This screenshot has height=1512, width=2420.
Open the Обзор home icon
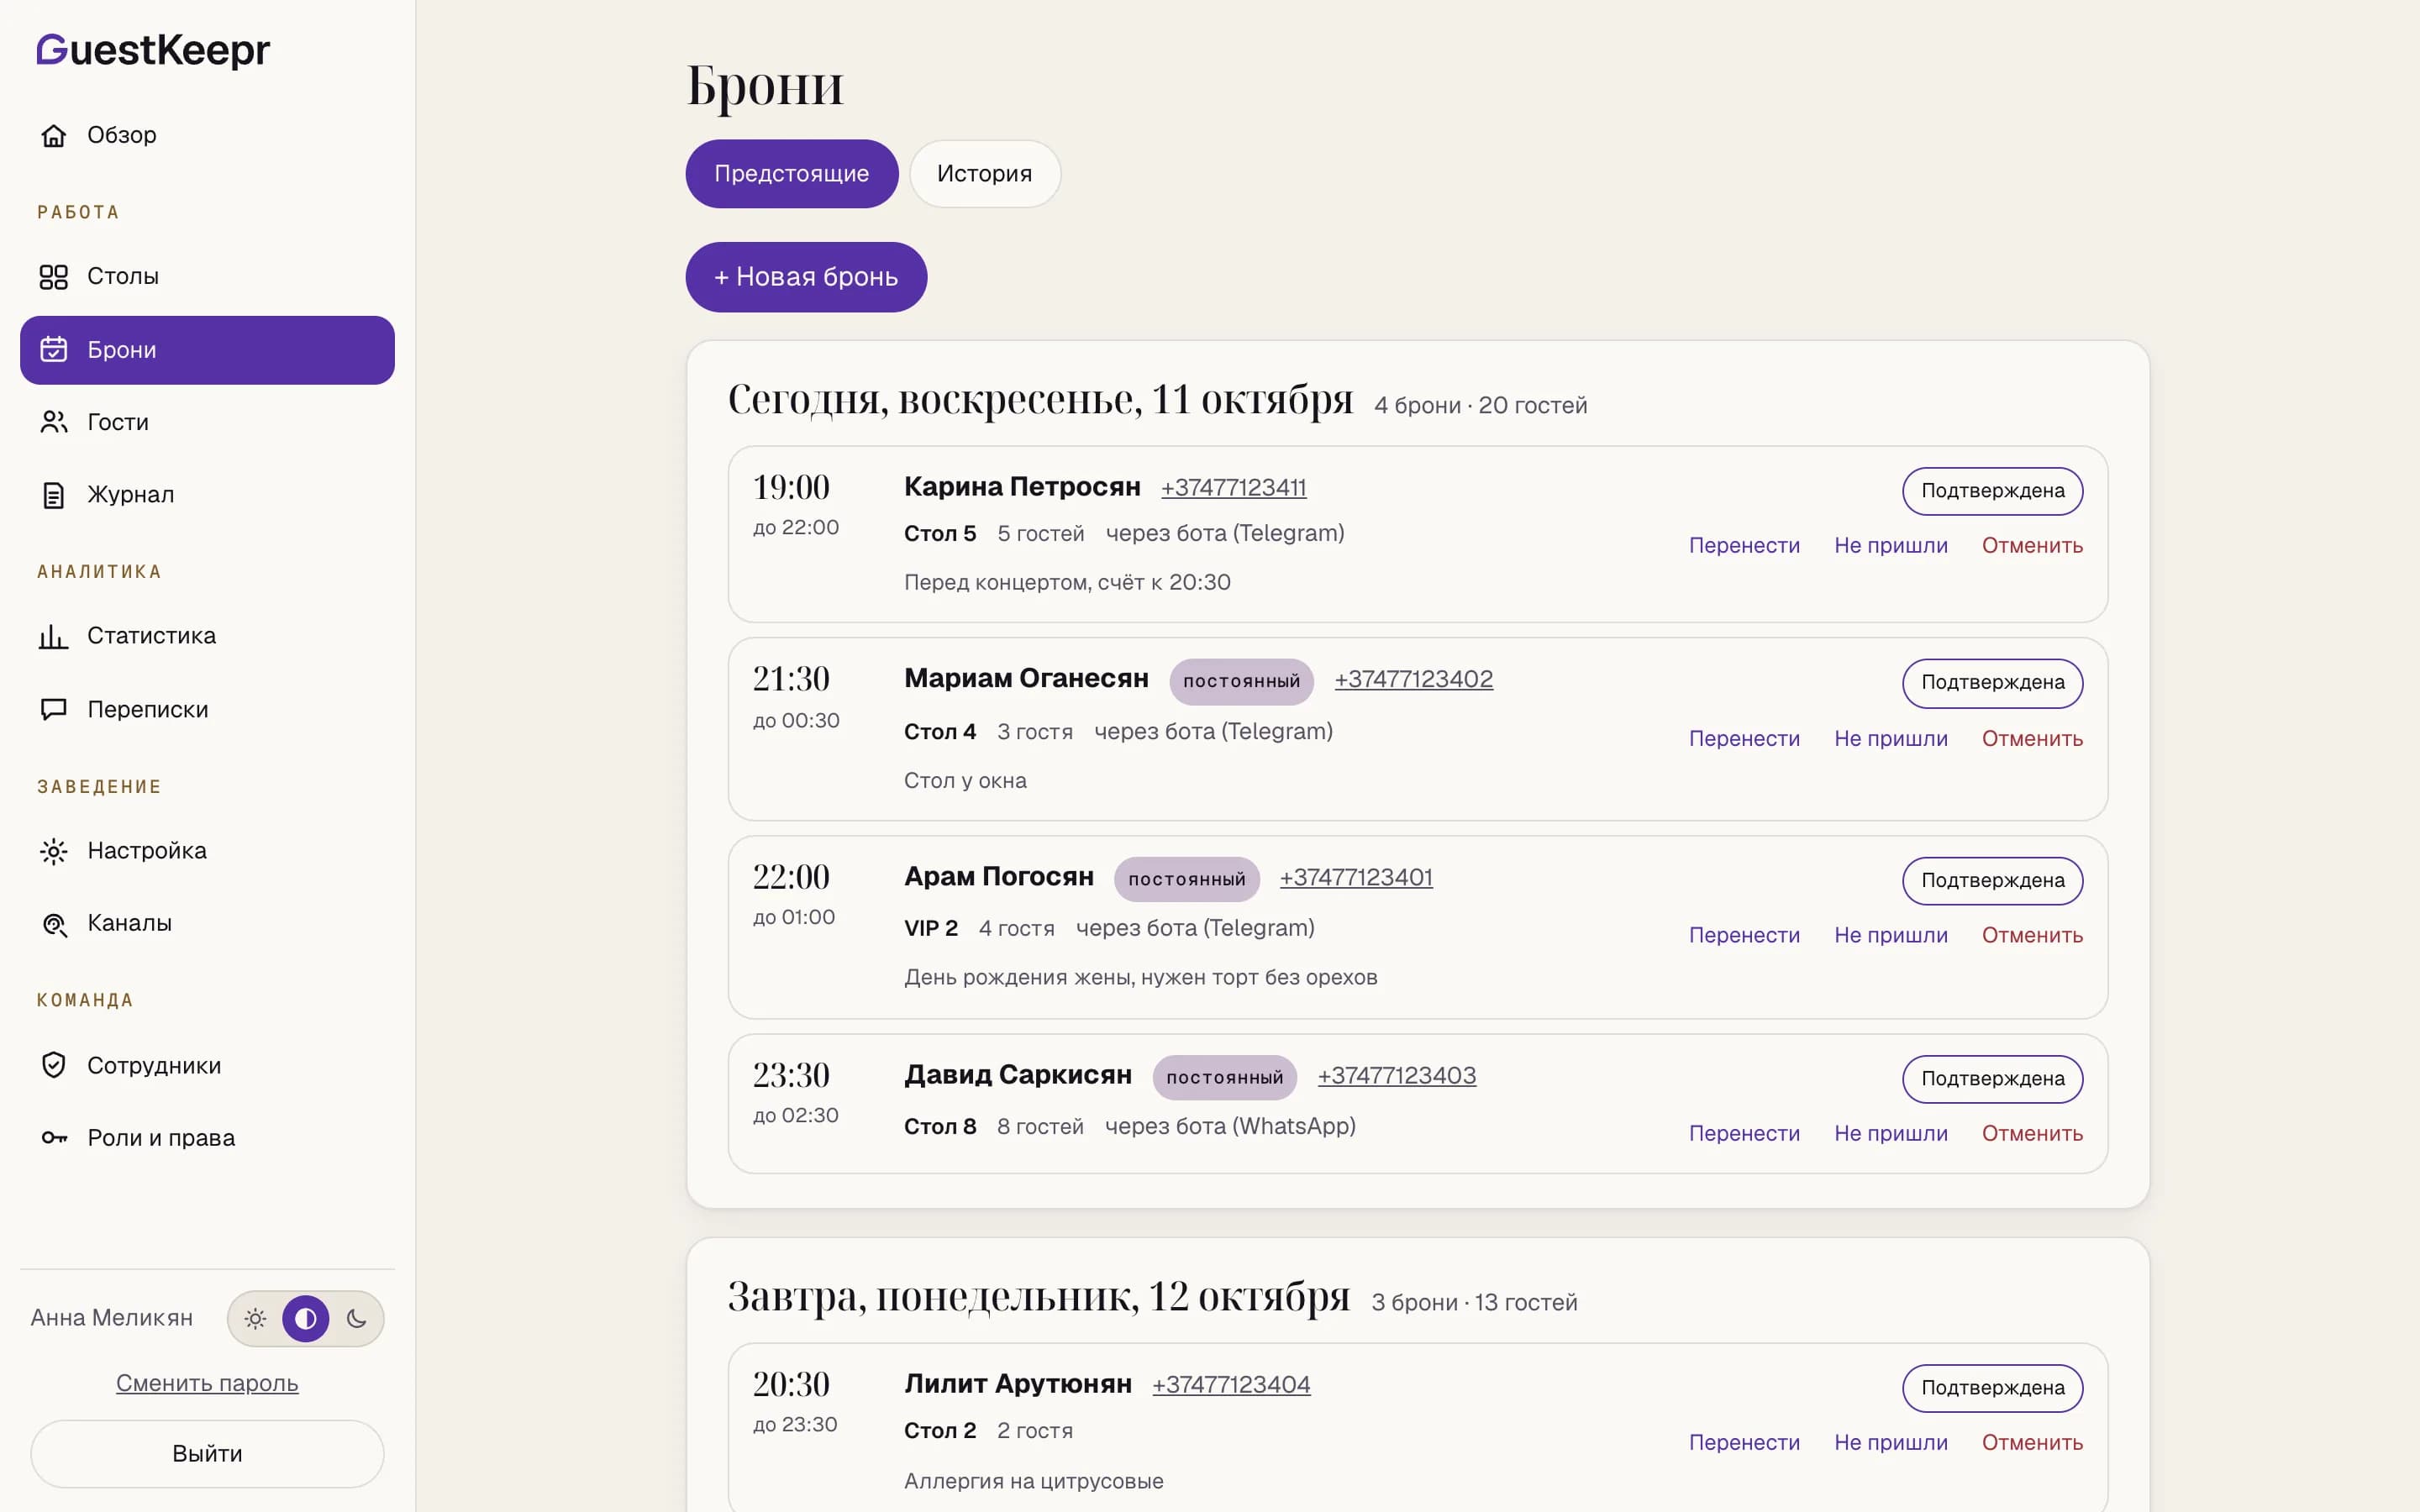click(x=54, y=135)
